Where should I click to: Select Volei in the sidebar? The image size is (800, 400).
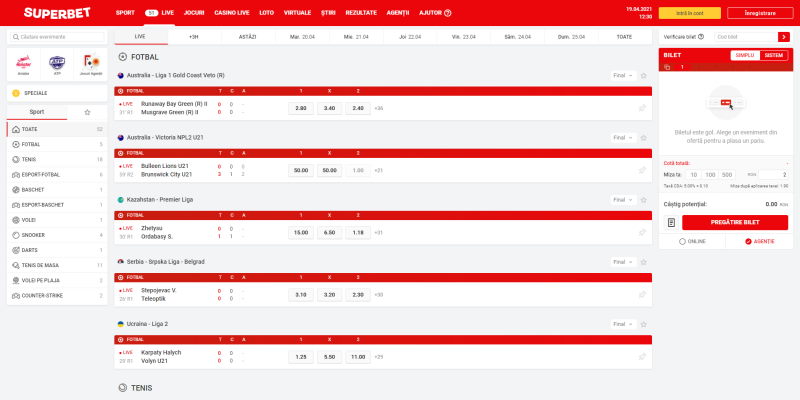tap(57, 220)
